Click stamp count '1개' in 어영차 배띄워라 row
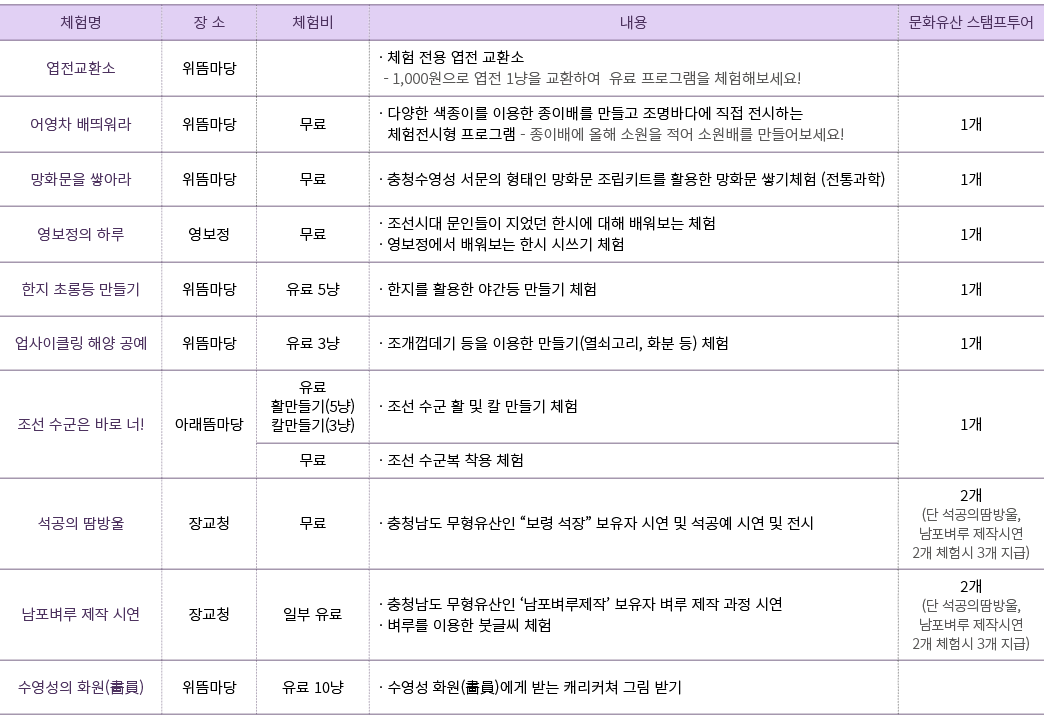The width and height of the screenshot is (1044, 717). coord(971,124)
